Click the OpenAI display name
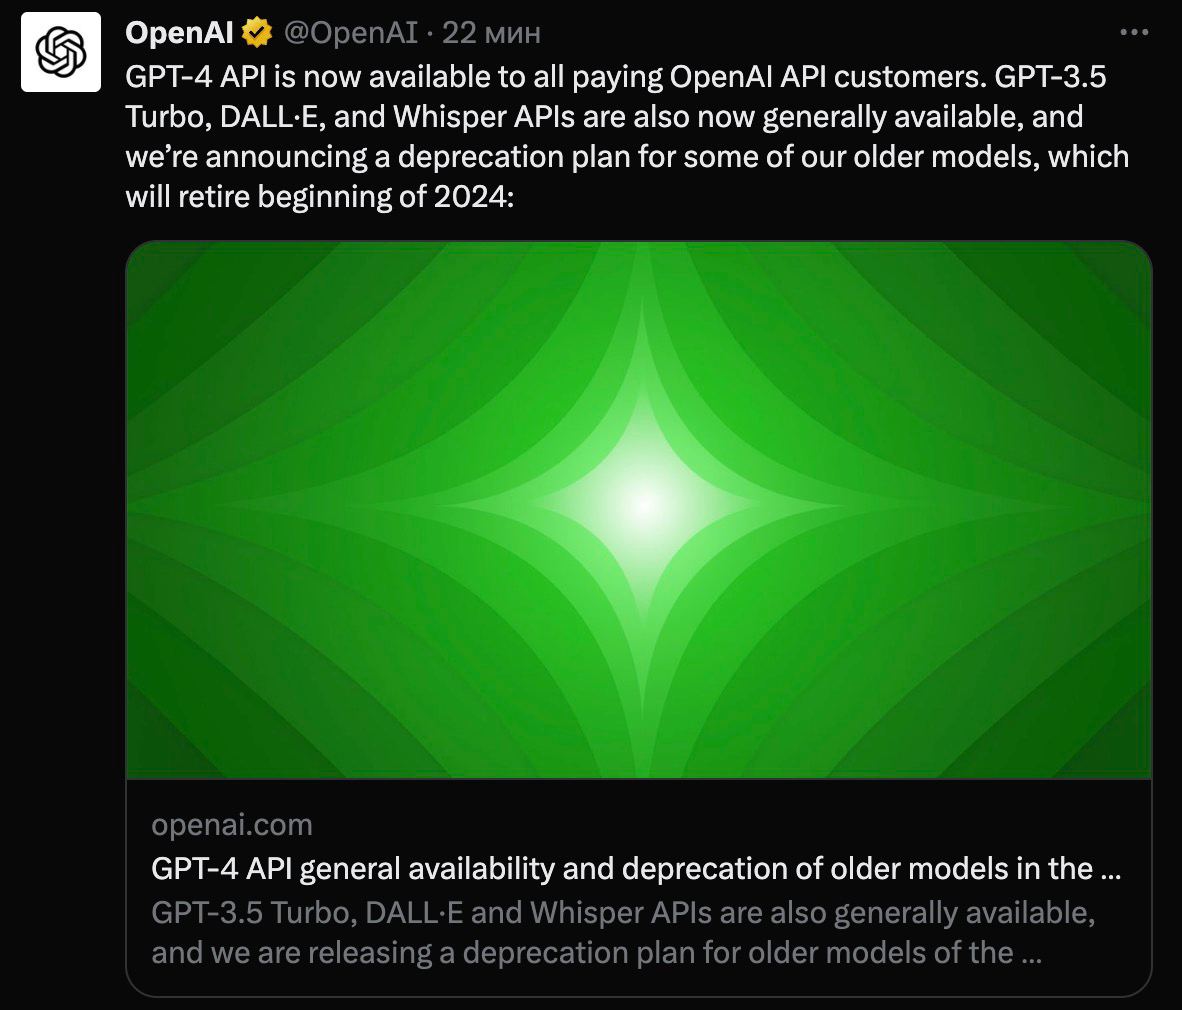This screenshot has width=1182, height=1010. point(178,31)
